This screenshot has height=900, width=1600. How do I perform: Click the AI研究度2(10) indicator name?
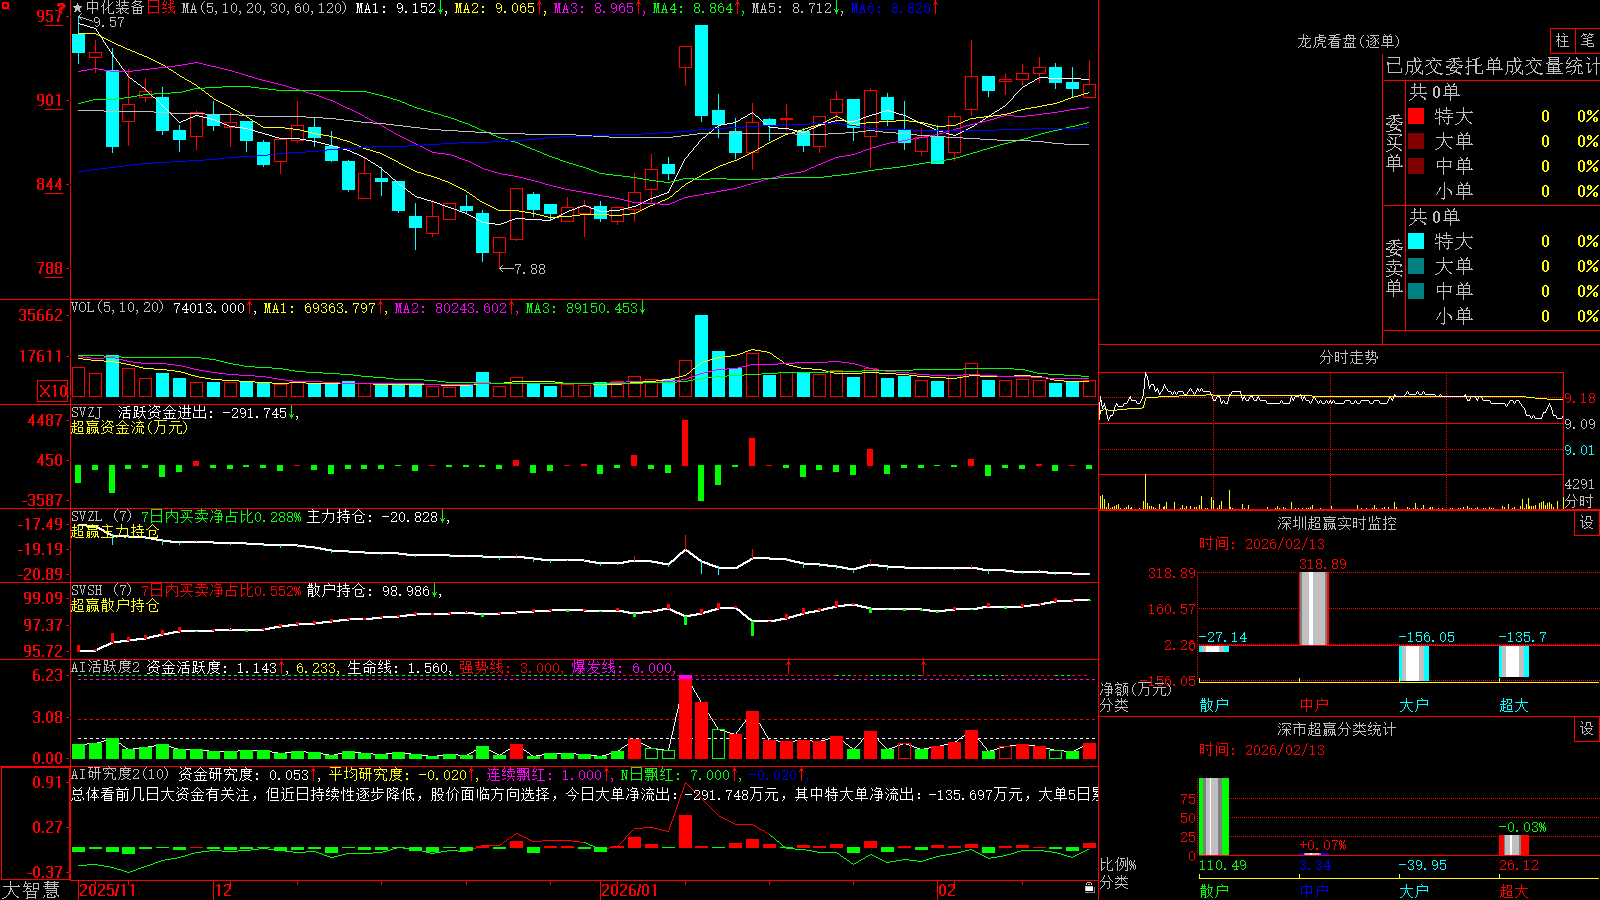click(120, 774)
